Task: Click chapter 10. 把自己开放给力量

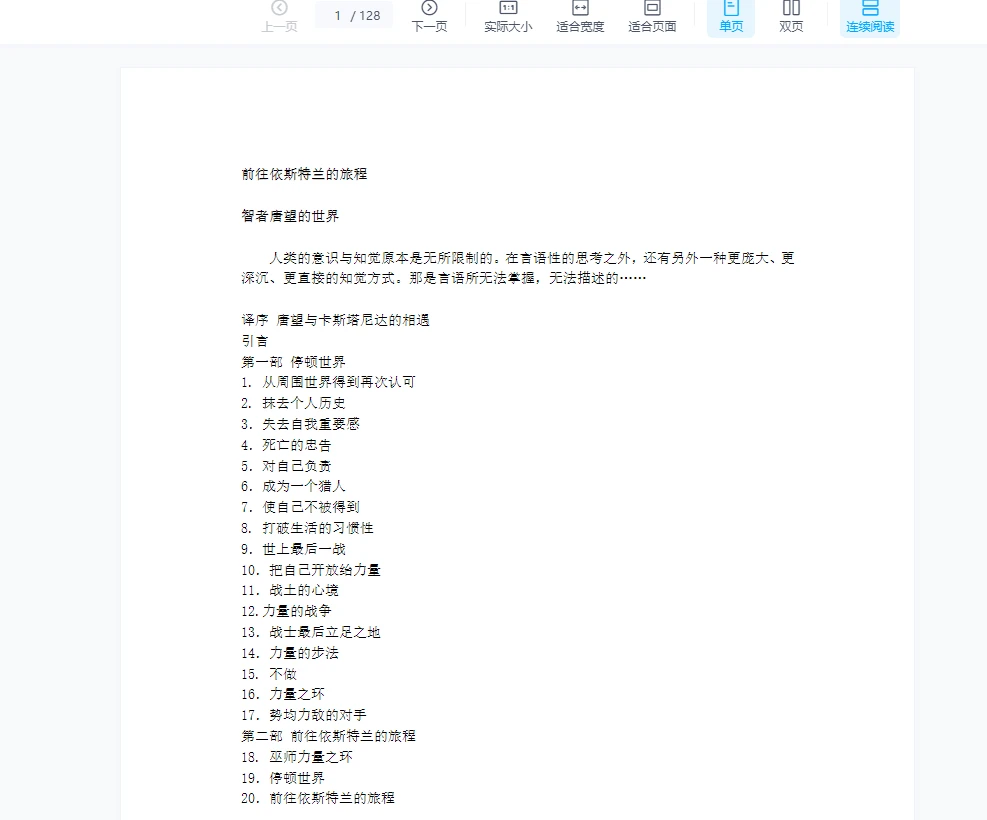Action: 311,570
